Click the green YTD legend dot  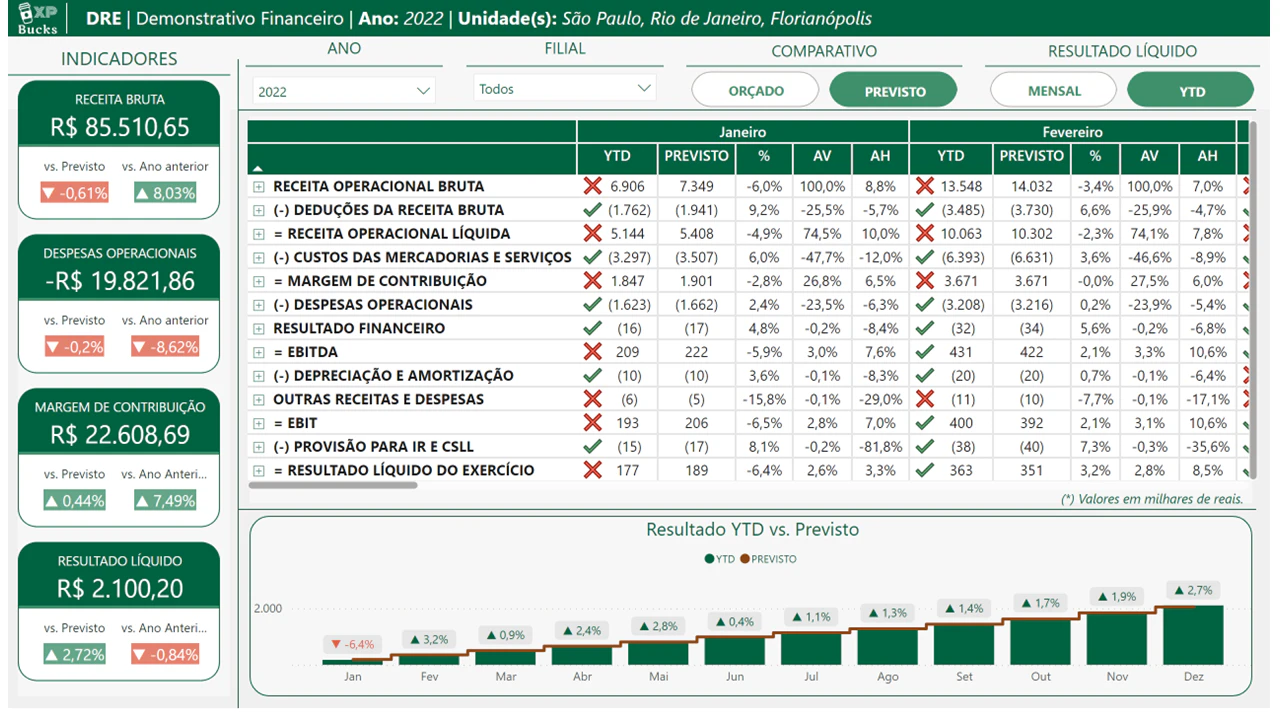tap(709, 559)
